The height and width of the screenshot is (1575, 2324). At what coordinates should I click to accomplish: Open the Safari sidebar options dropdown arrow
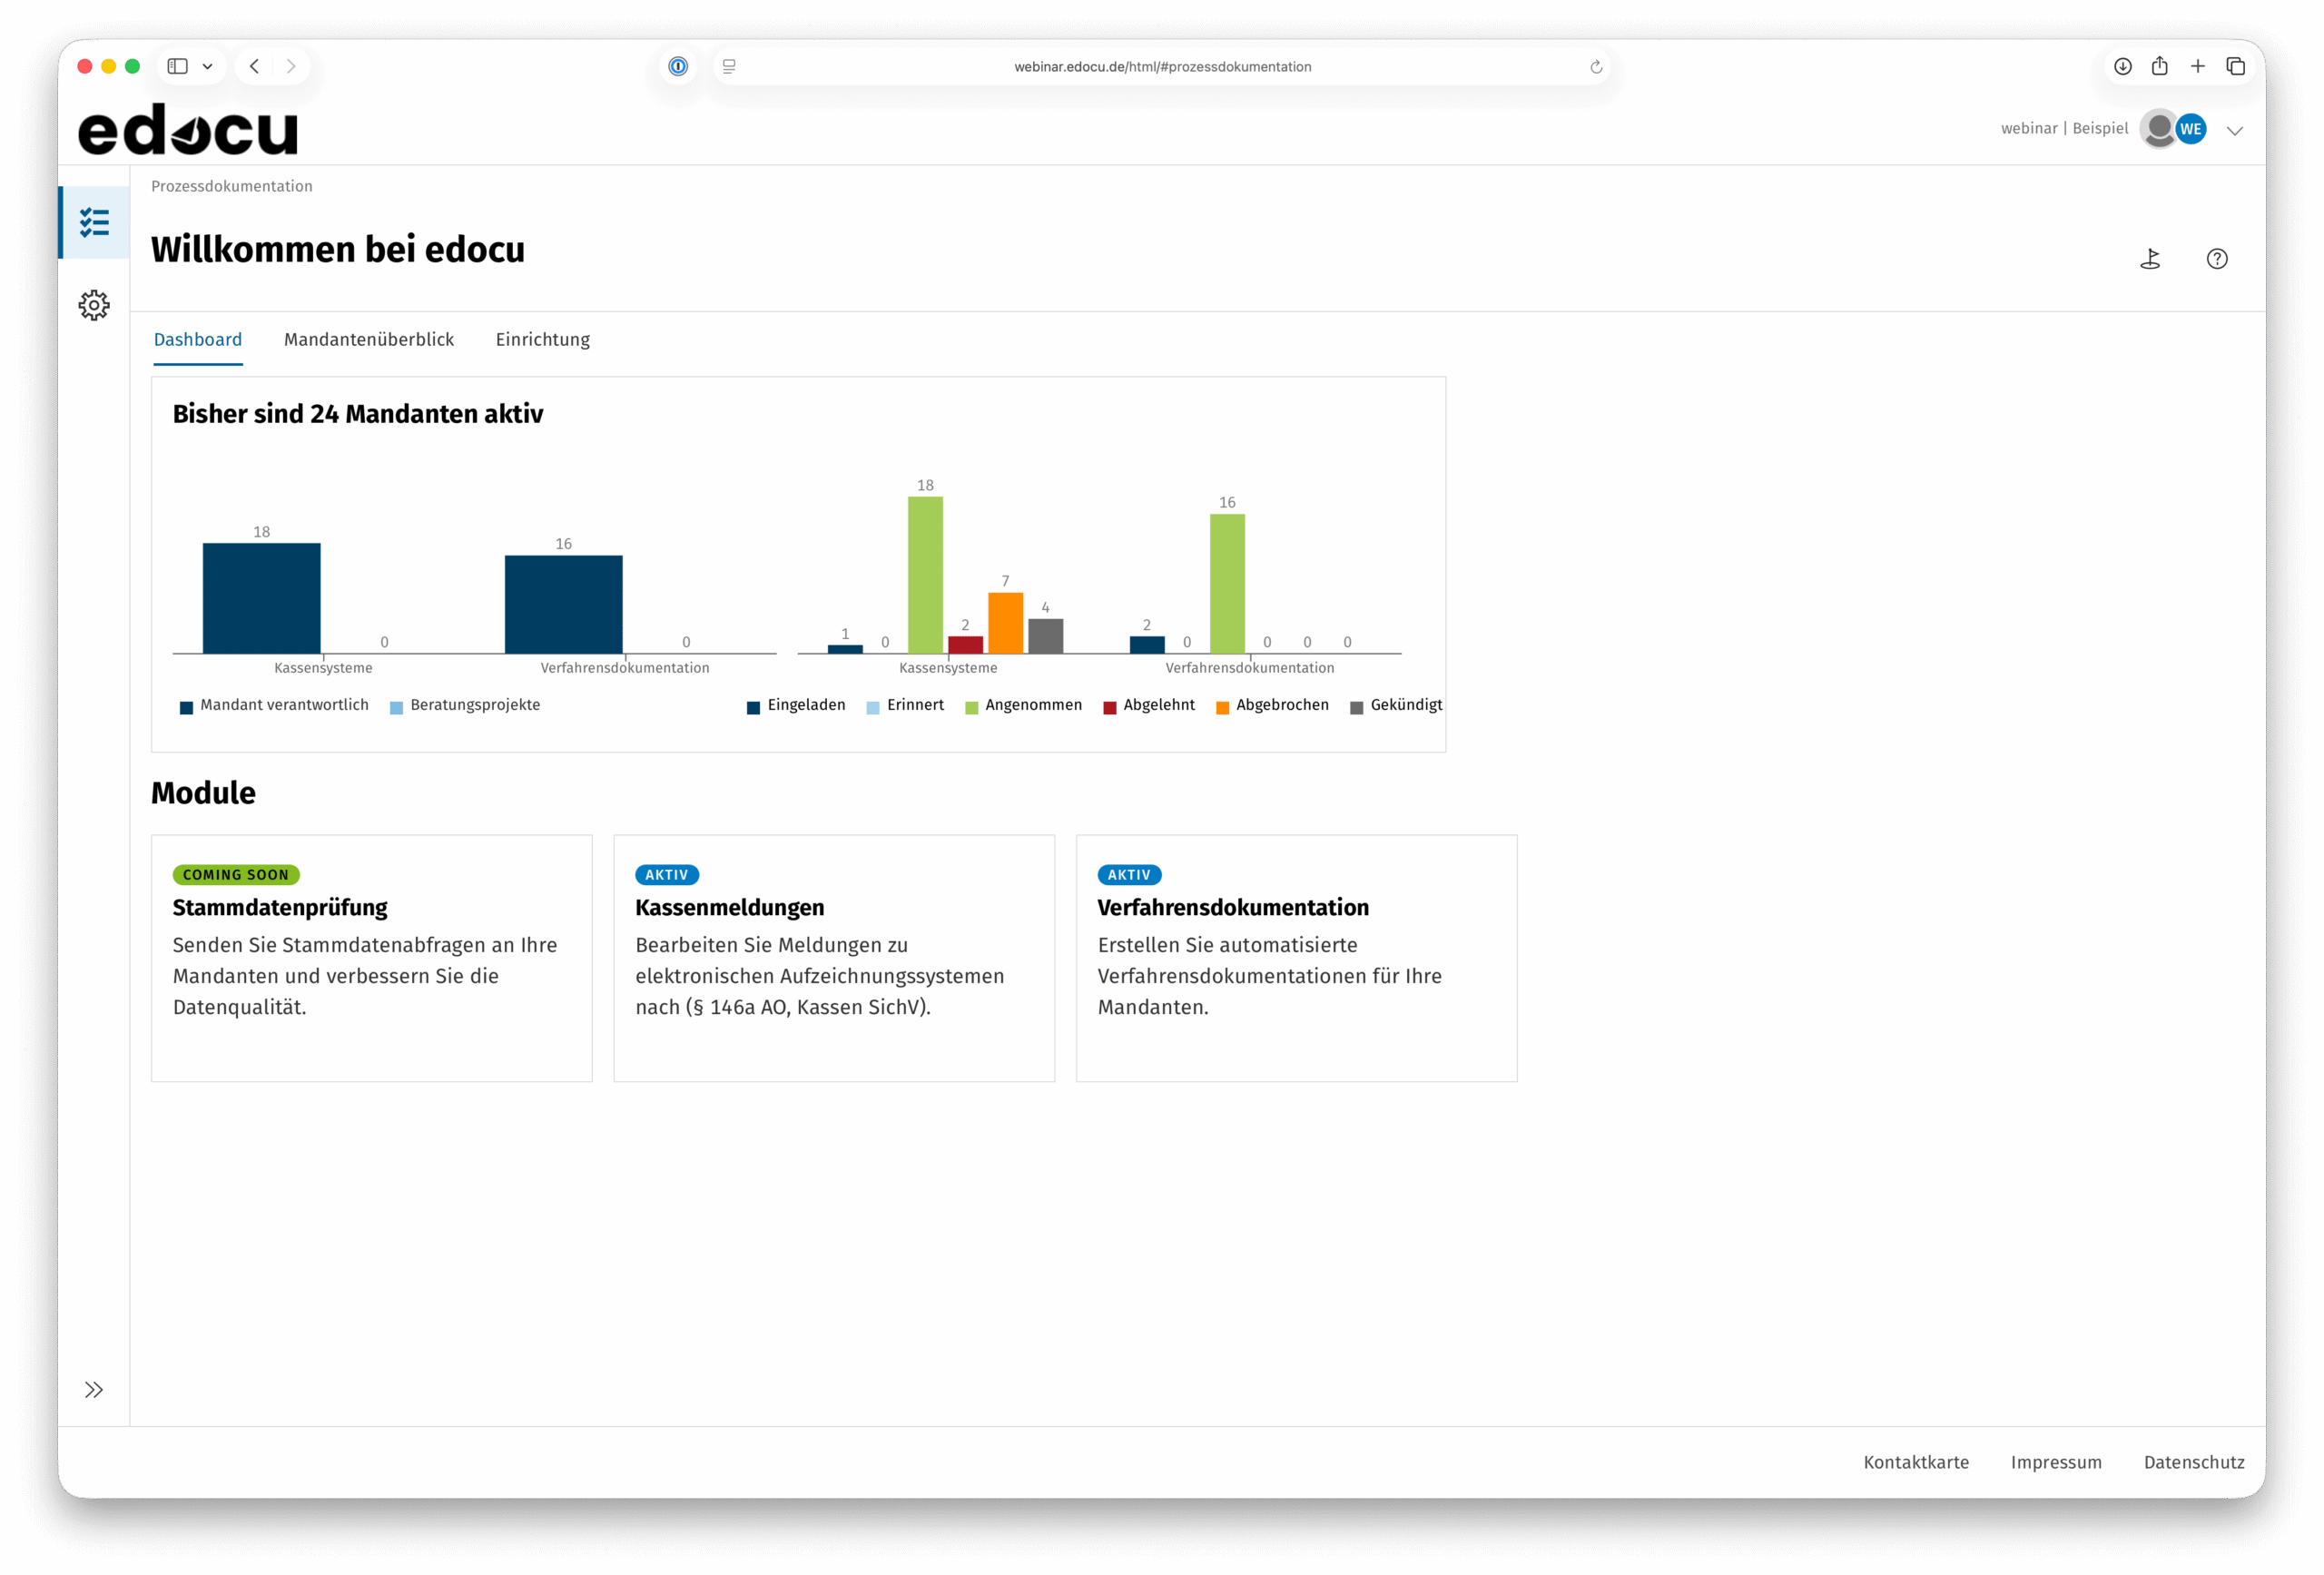[207, 66]
